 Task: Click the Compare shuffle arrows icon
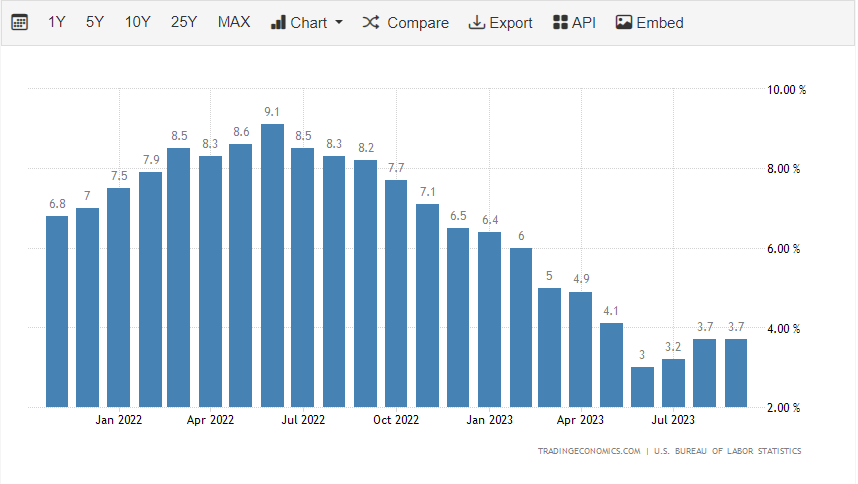point(370,22)
